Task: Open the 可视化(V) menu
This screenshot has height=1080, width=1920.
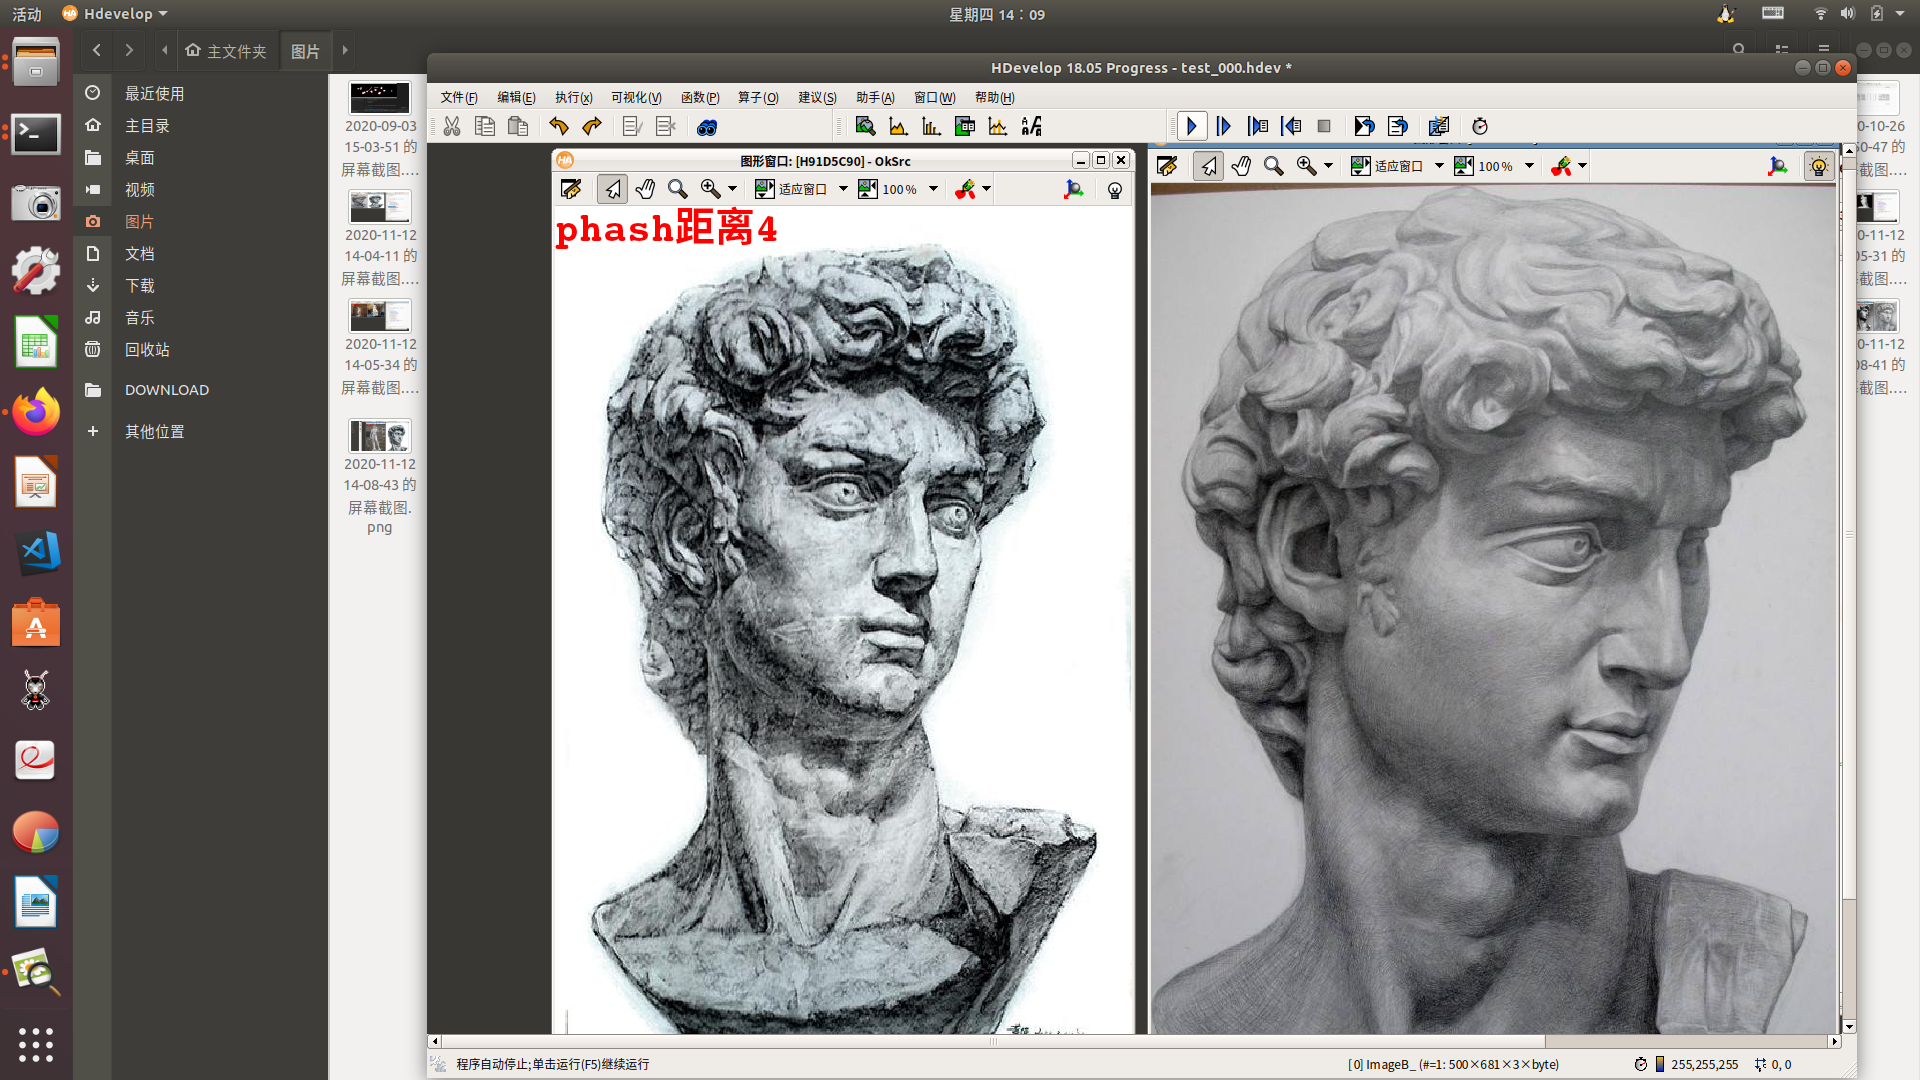Action: pos(636,97)
